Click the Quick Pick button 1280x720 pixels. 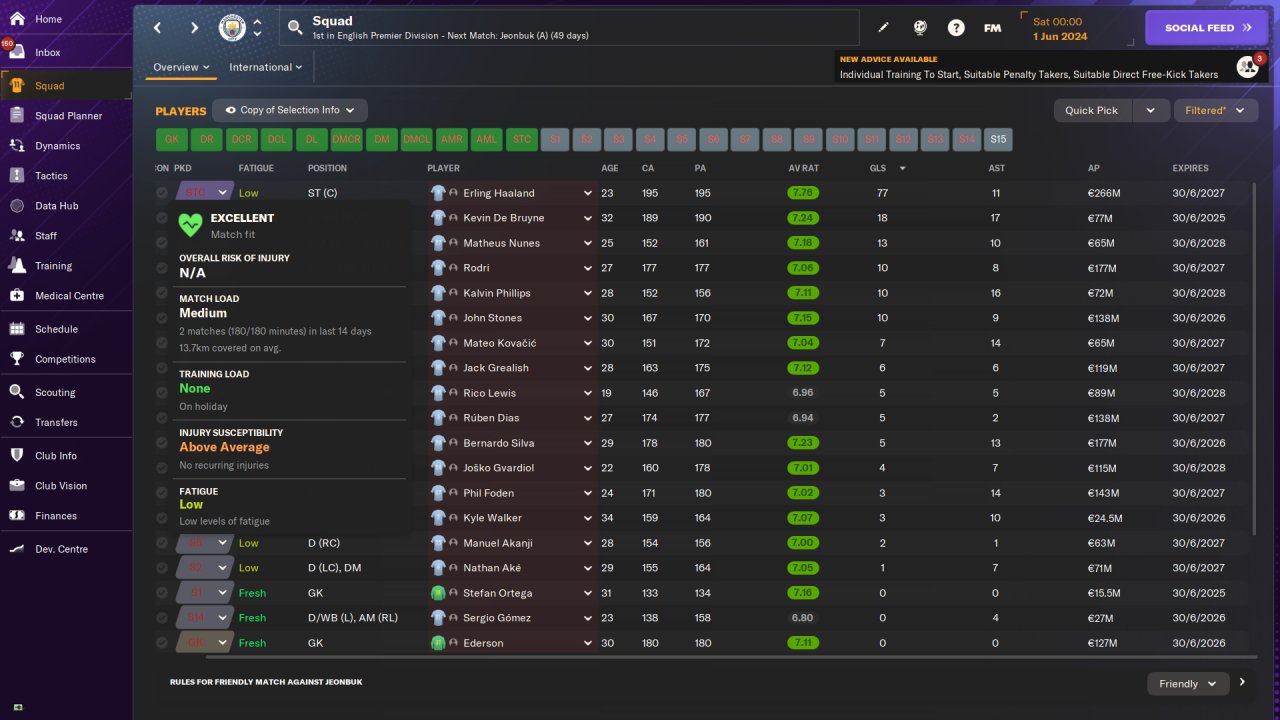tap(1092, 110)
